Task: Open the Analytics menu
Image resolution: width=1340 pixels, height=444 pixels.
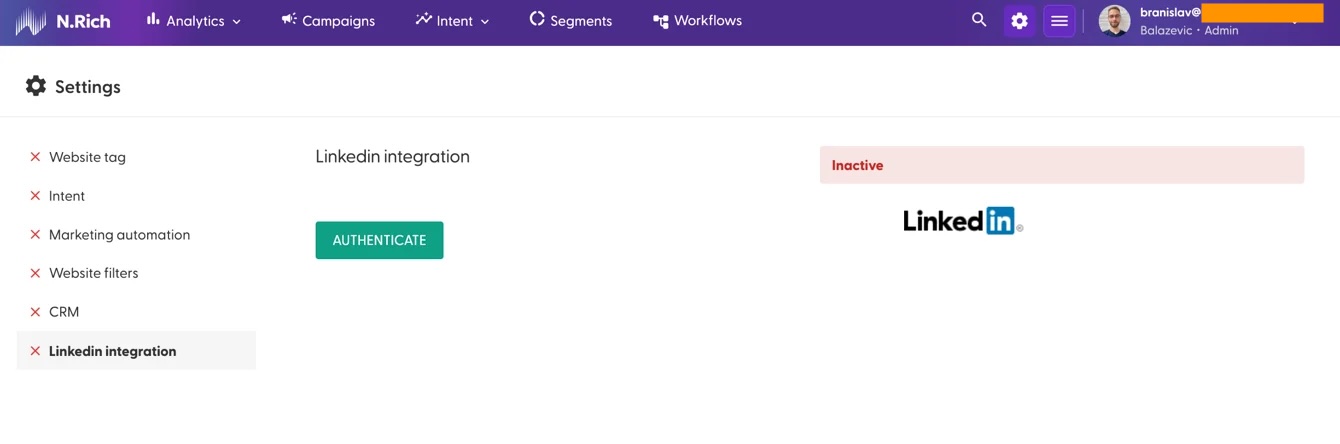Action: pyautogui.click(x=194, y=21)
